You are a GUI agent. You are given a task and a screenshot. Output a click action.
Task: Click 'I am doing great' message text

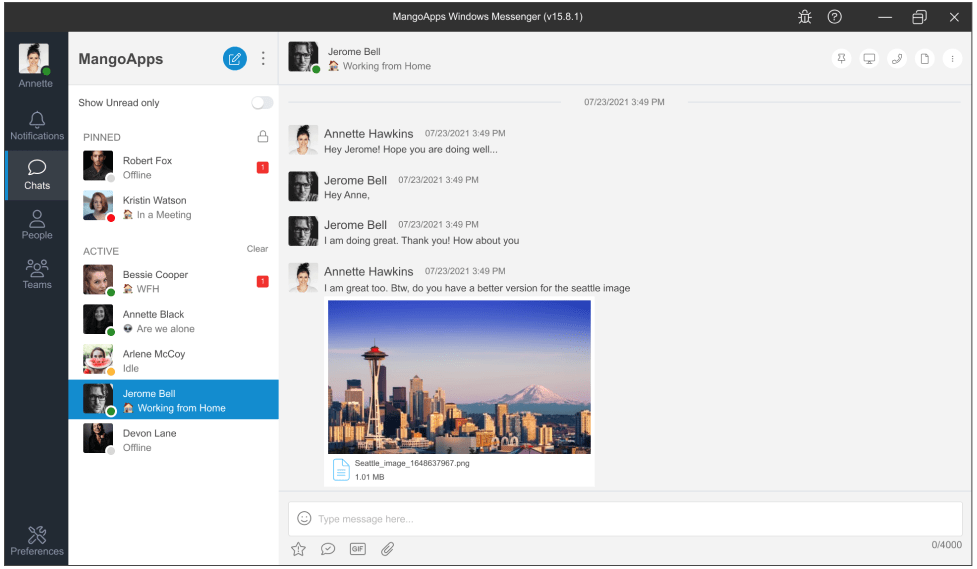(x=421, y=241)
